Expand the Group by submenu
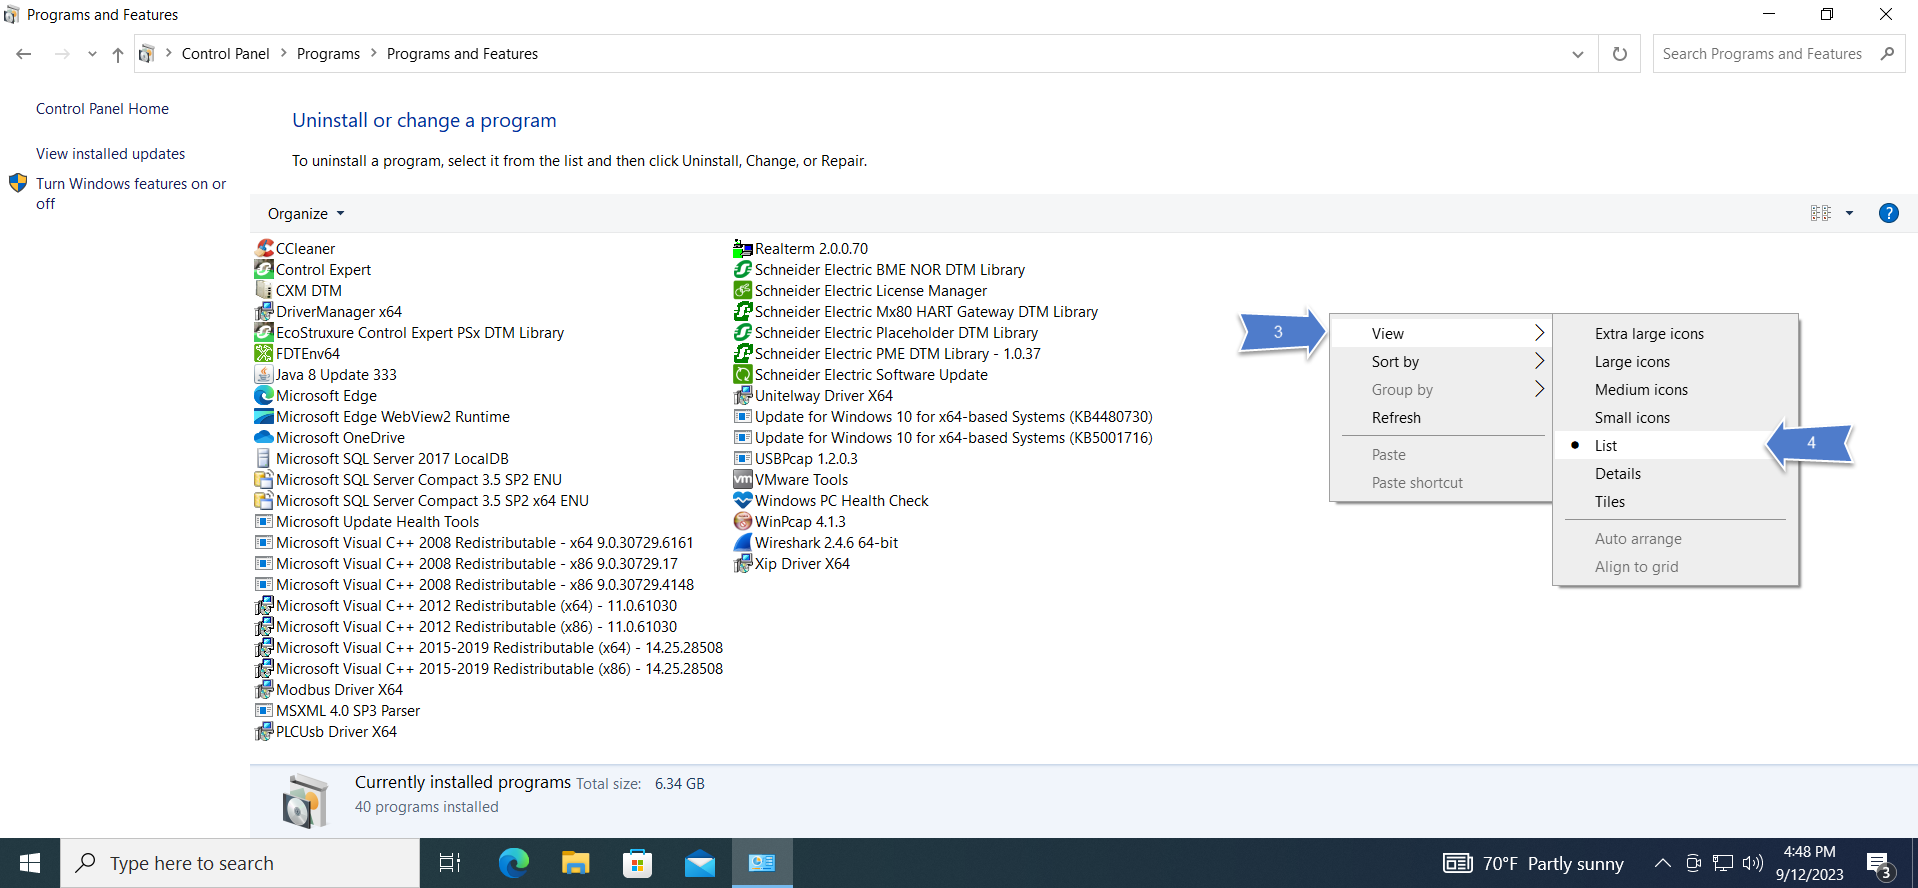The width and height of the screenshot is (1918, 888). 1441,389
